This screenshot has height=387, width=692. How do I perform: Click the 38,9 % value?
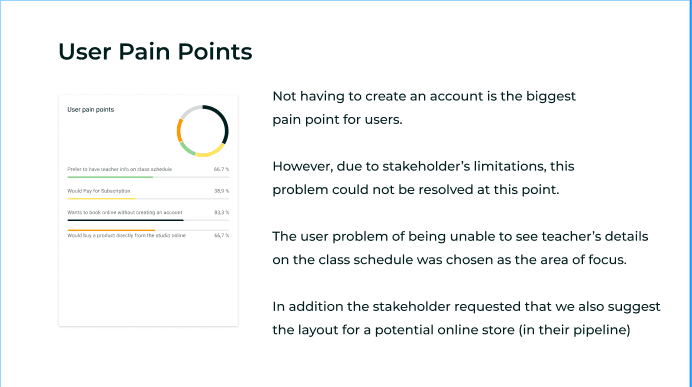pyautogui.click(x=222, y=191)
